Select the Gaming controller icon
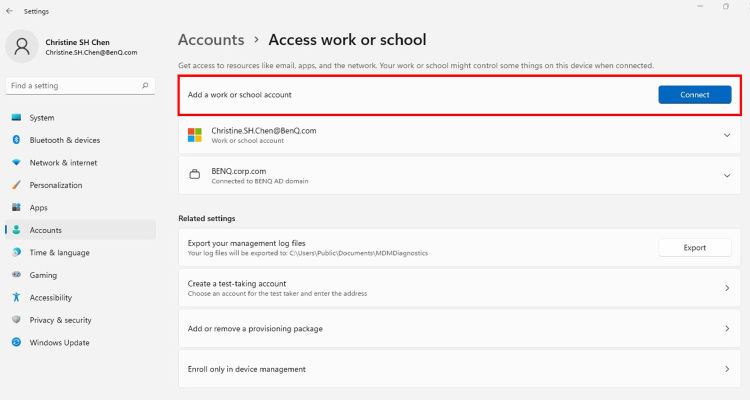Screen dimensions: 750x400 point(16,275)
